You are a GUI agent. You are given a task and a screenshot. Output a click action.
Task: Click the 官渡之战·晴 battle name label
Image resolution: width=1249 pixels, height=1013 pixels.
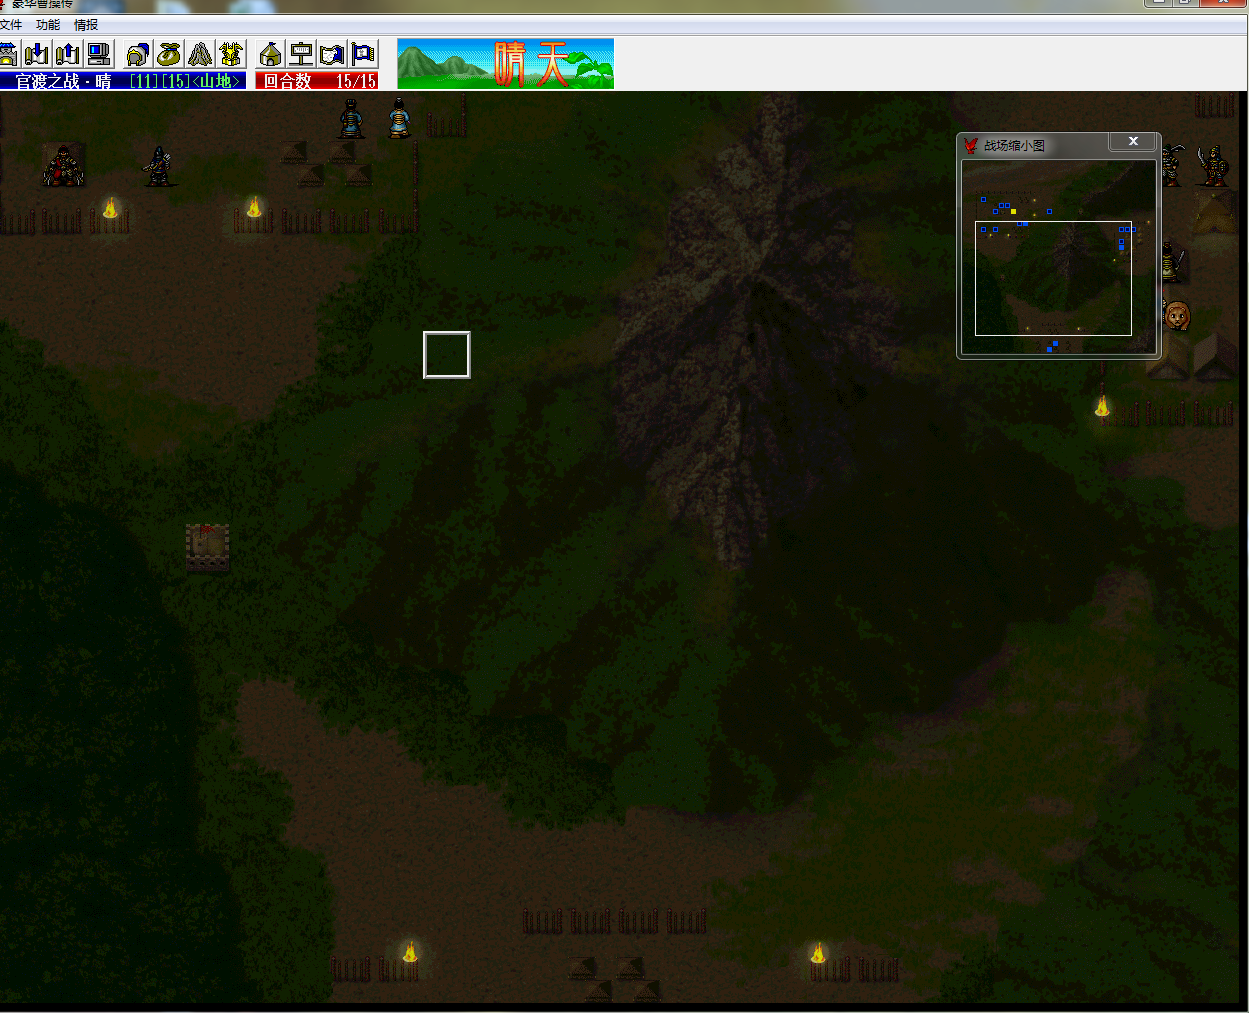63,81
